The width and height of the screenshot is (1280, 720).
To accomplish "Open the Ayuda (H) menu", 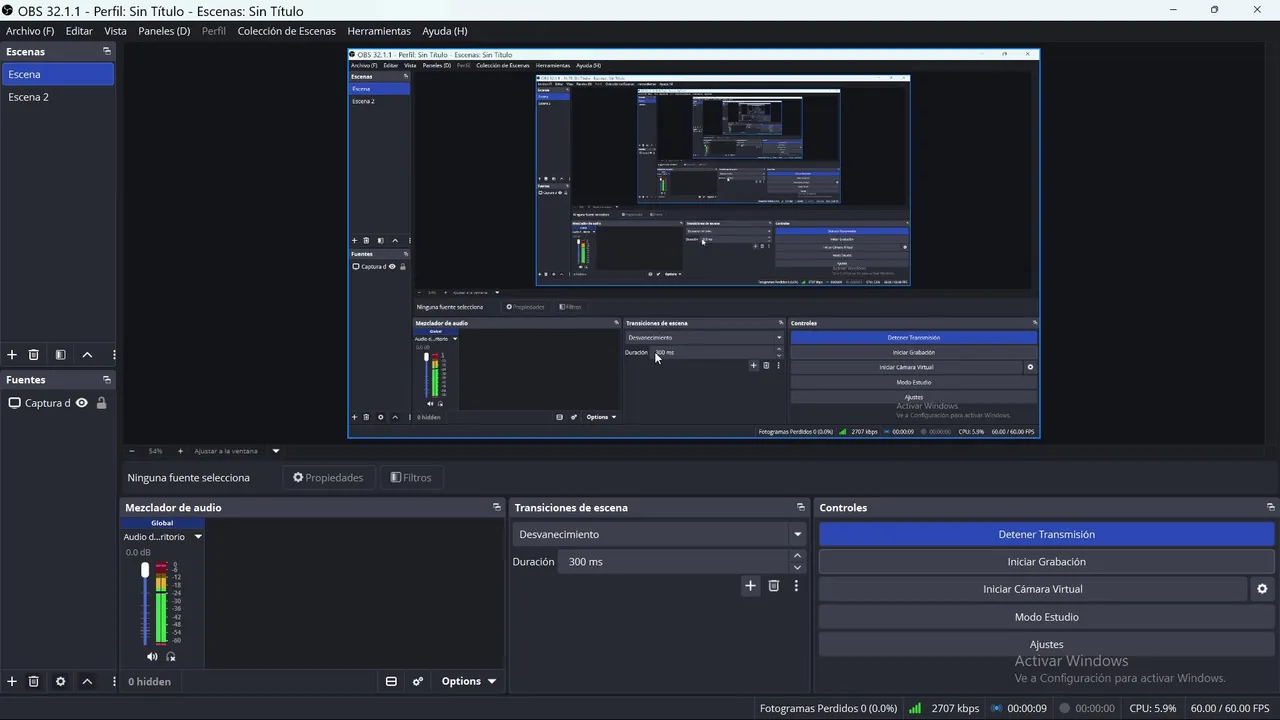I will coord(445,31).
